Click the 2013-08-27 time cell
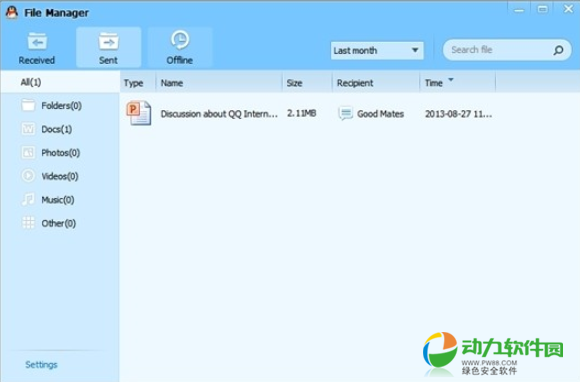The height and width of the screenshot is (382, 580). point(458,114)
